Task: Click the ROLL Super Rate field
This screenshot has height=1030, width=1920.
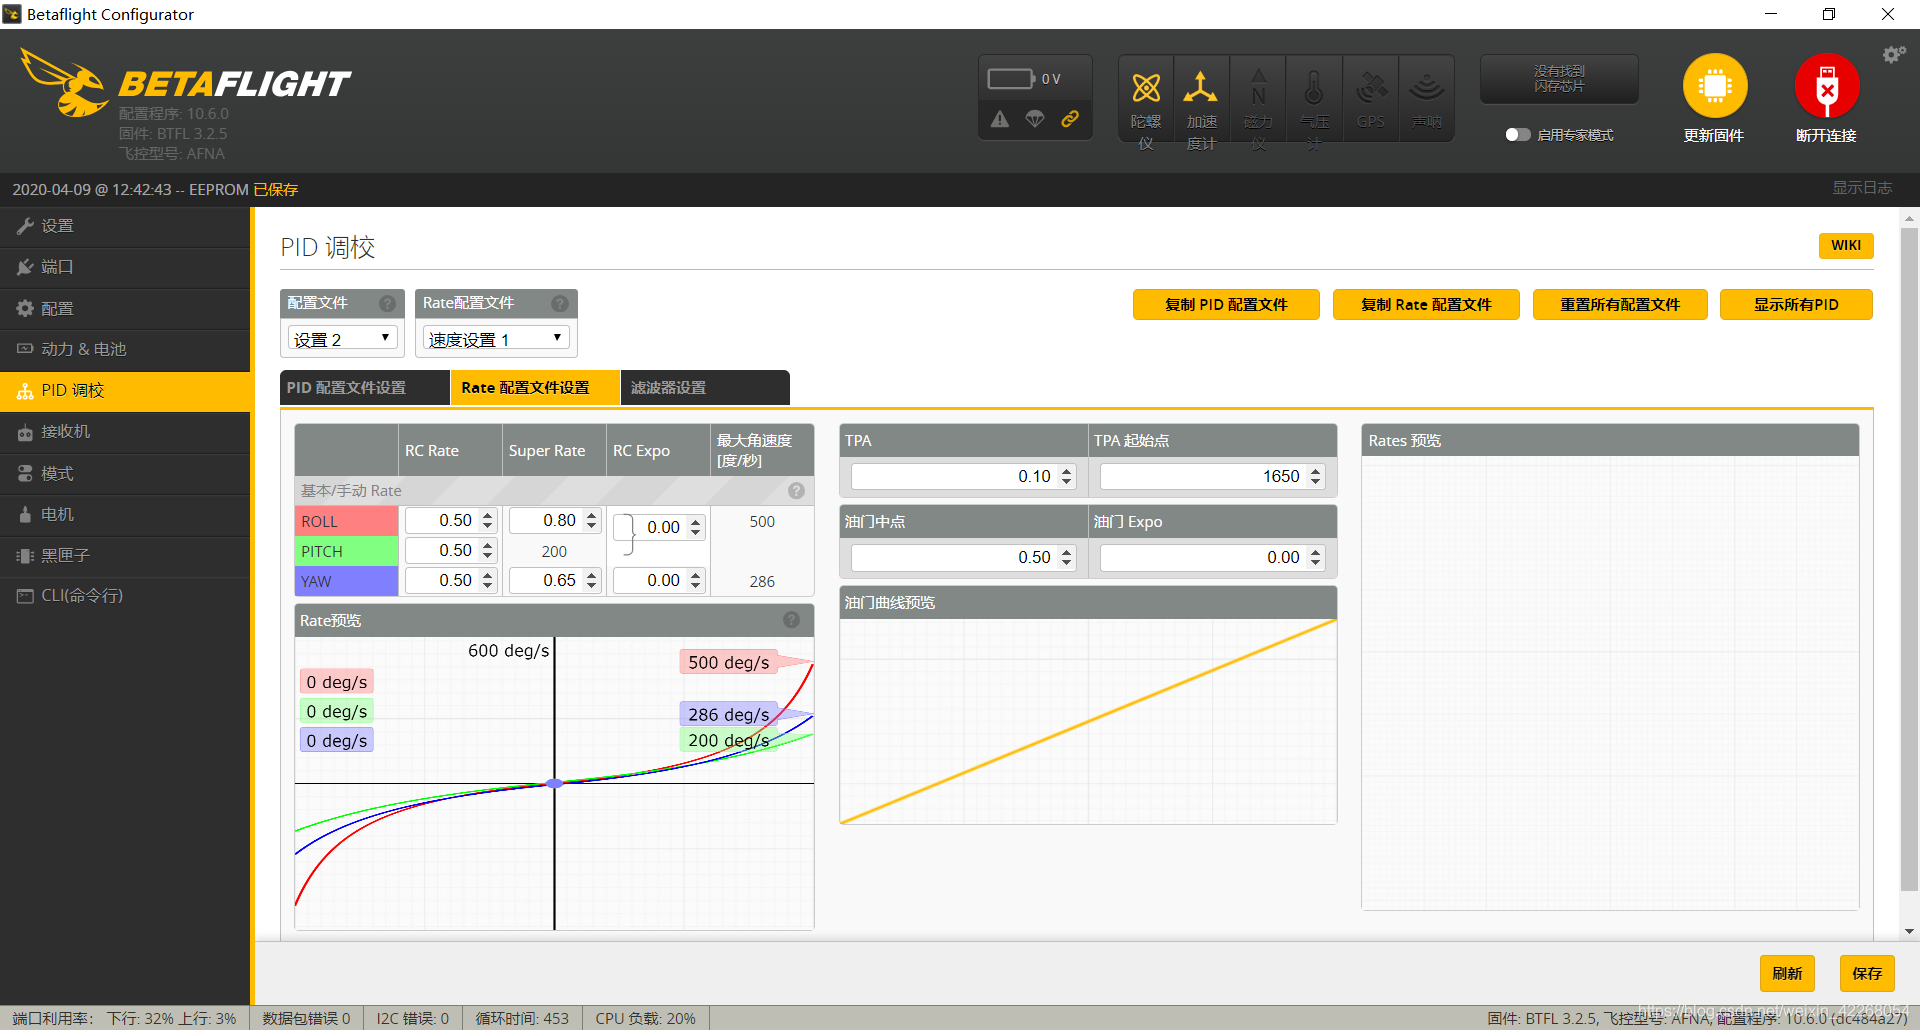Action: coord(555,521)
